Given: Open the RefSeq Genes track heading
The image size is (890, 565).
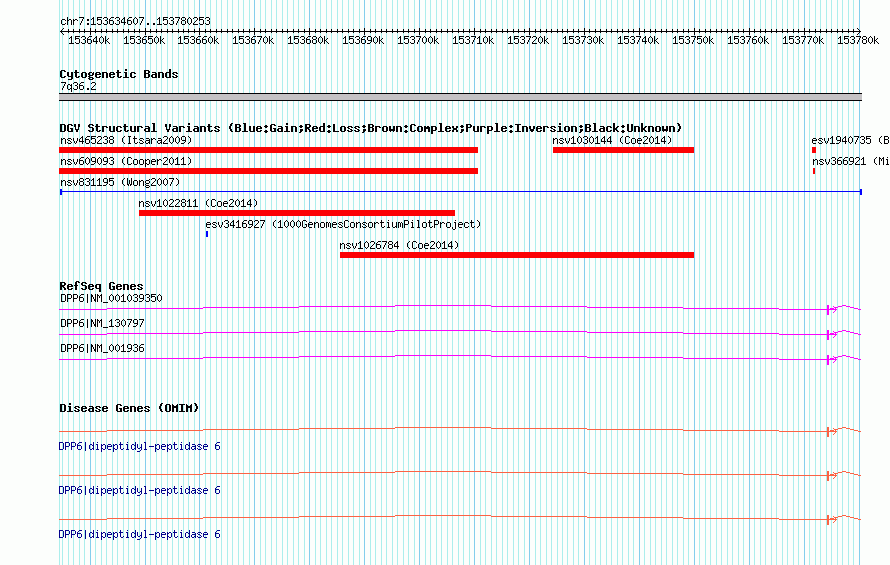Looking at the screenshot, I should click(102, 286).
